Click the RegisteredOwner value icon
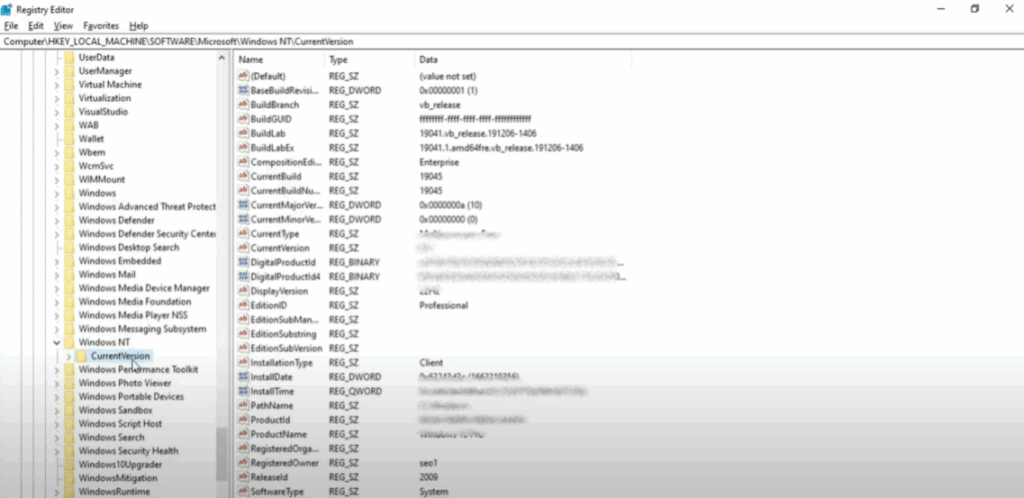The image size is (1024, 498). pos(244,463)
